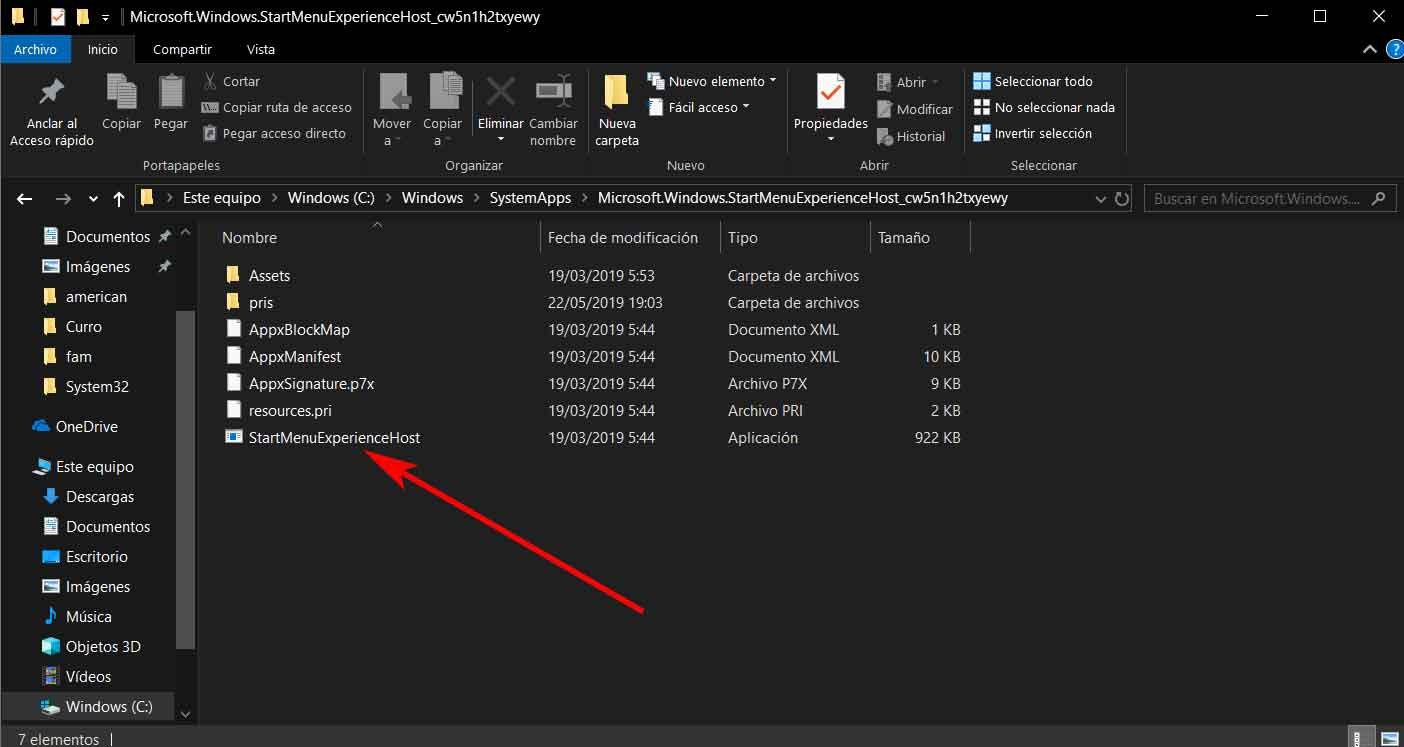1404x747 pixels.
Task: Click the Properties checkmark icon in title bar
Action: 57,17
